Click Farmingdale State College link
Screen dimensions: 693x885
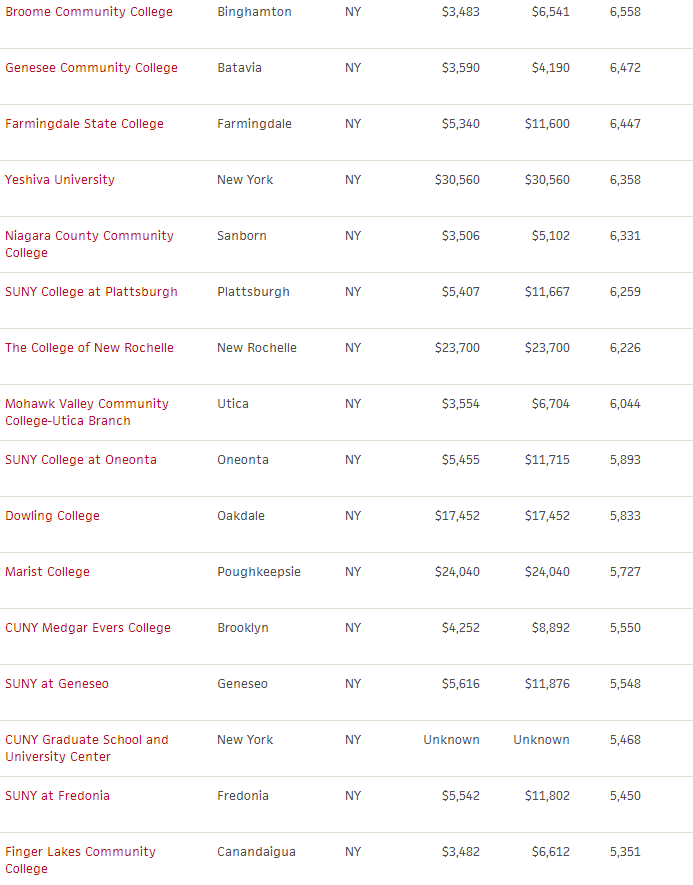point(85,124)
